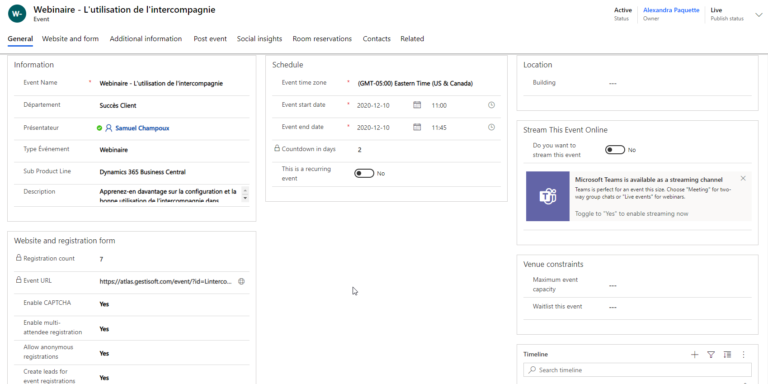Click the Microsoft Teams logo tile
768x384 pixels.
[x=548, y=196]
